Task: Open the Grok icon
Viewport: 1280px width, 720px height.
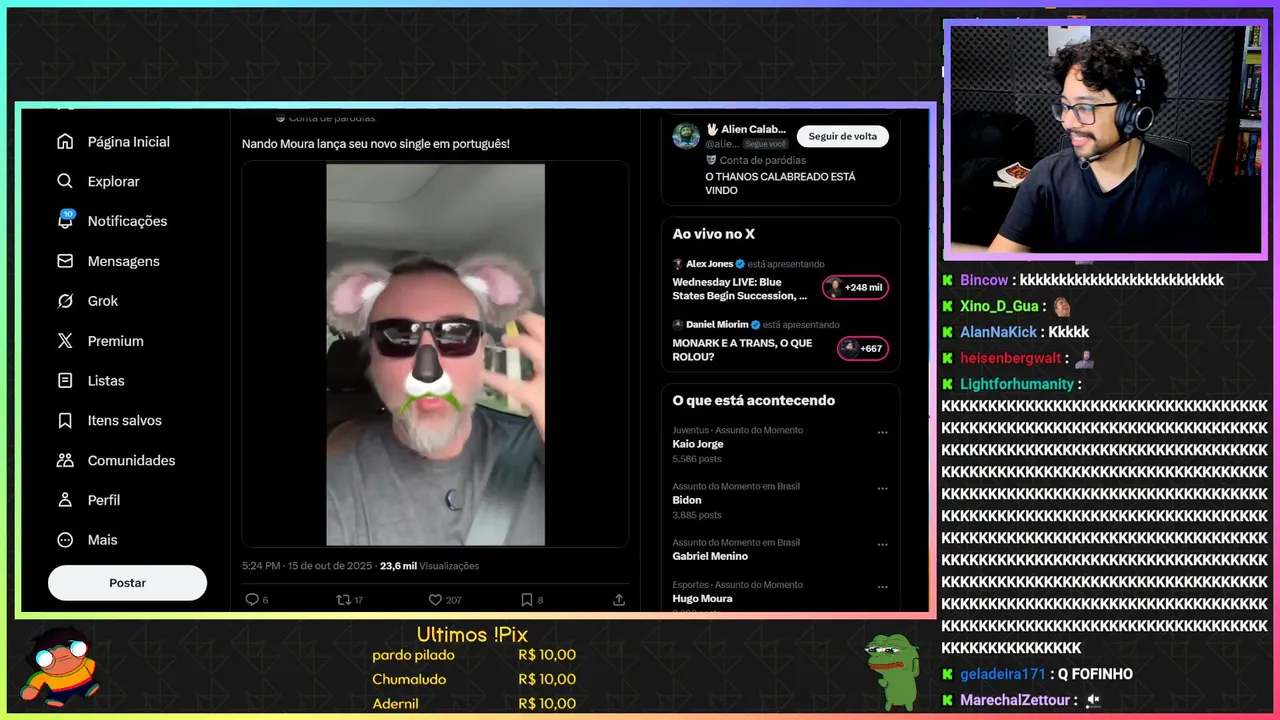Action: pos(65,301)
